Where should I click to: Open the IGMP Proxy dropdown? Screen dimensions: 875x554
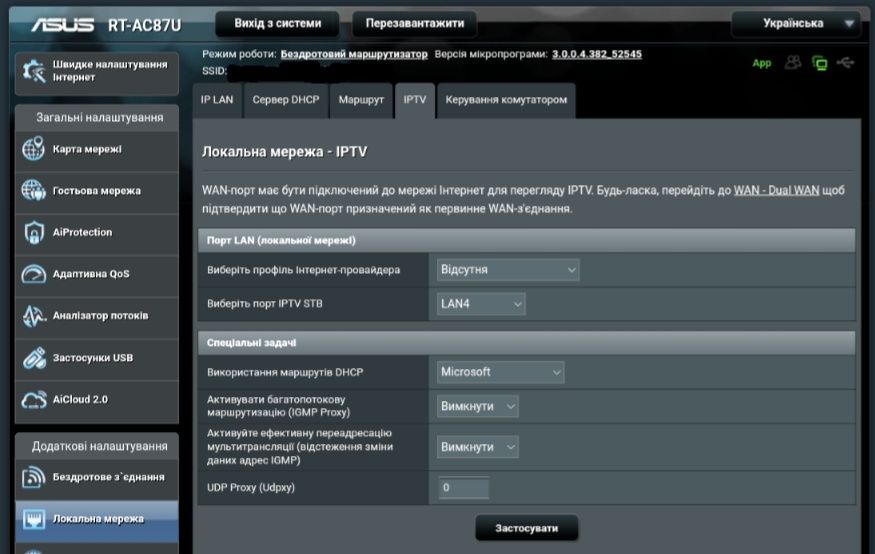point(478,406)
